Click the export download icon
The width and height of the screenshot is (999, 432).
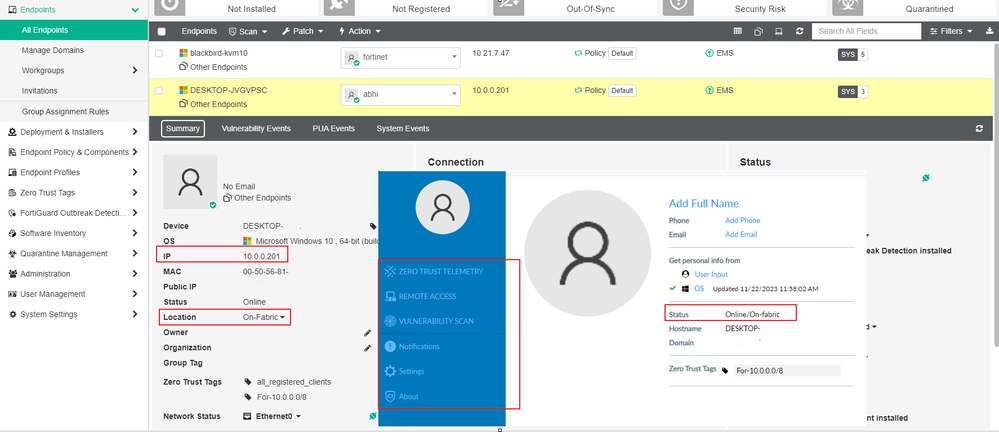pos(989,31)
